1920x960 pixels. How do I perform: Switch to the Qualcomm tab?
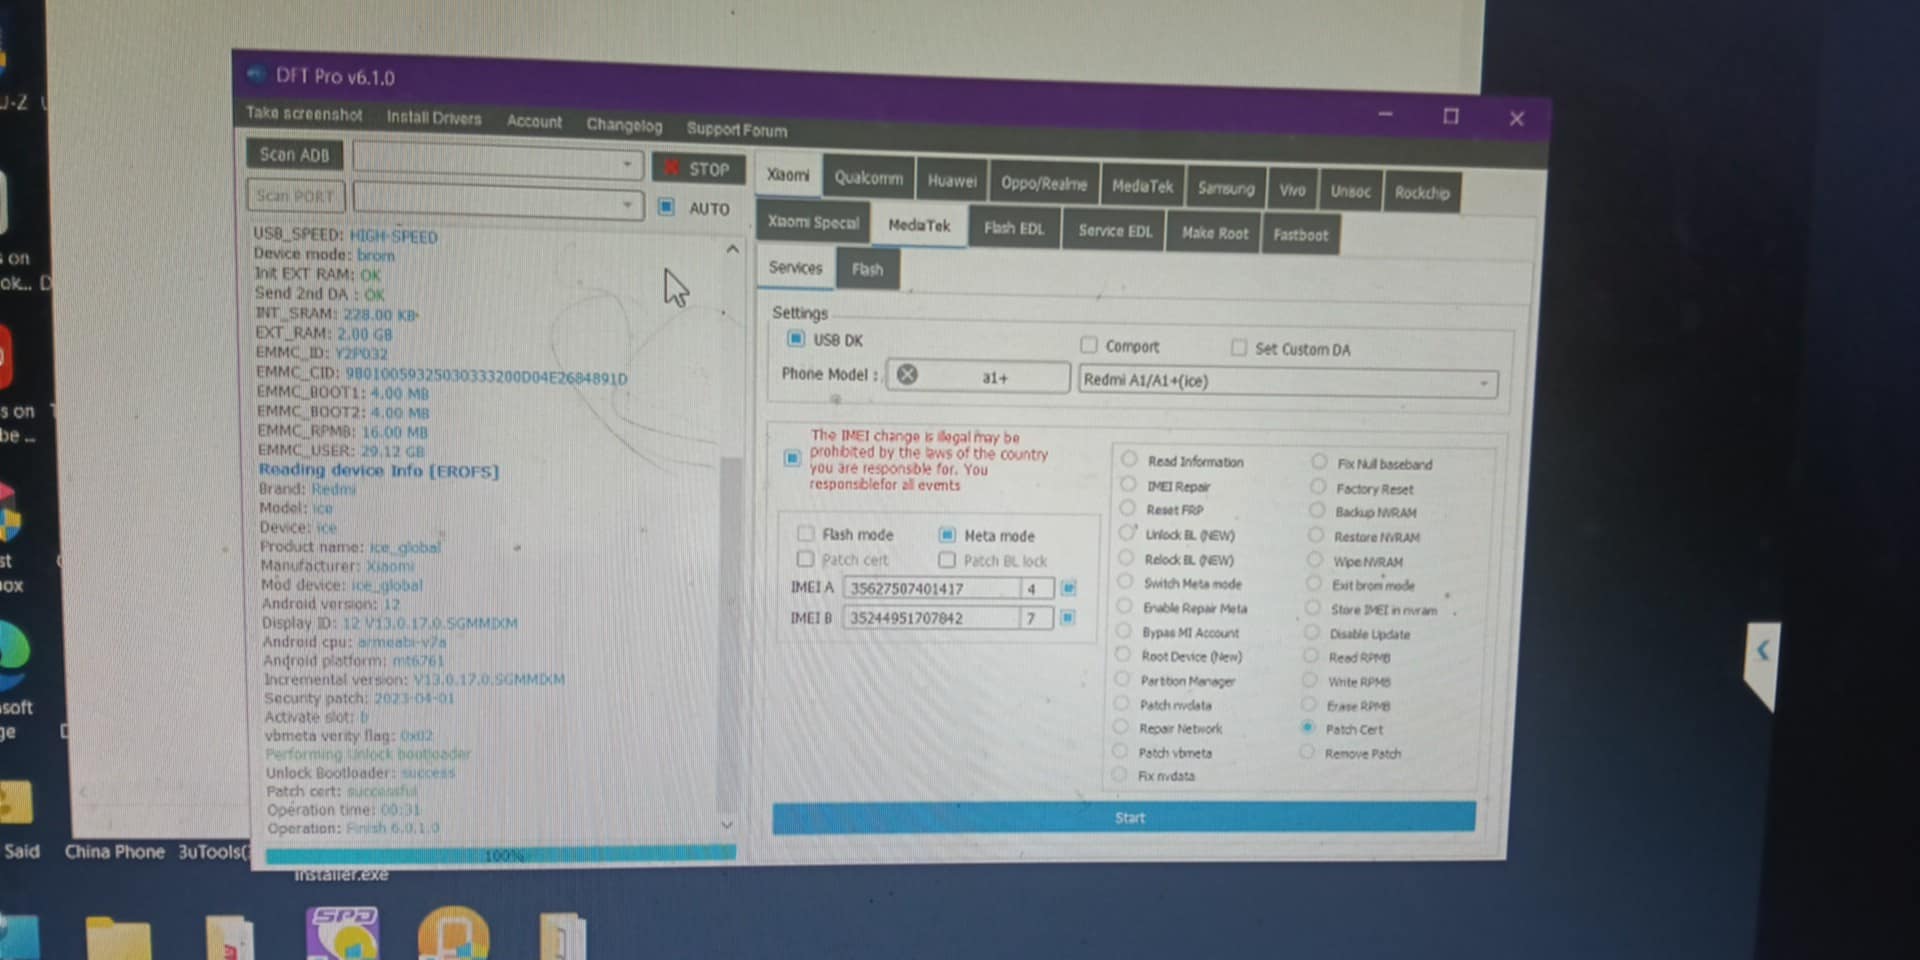coord(869,178)
